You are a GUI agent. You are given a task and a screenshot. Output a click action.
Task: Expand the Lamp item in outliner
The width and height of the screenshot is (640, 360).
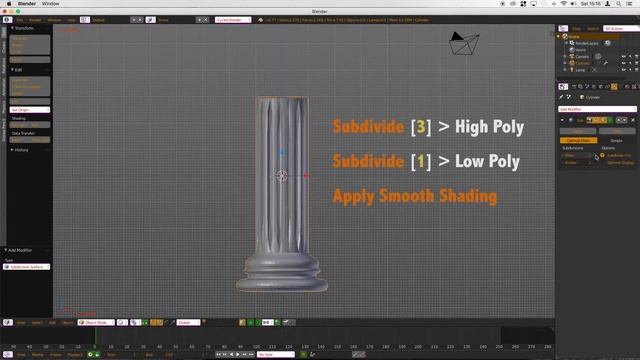click(x=565, y=70)
